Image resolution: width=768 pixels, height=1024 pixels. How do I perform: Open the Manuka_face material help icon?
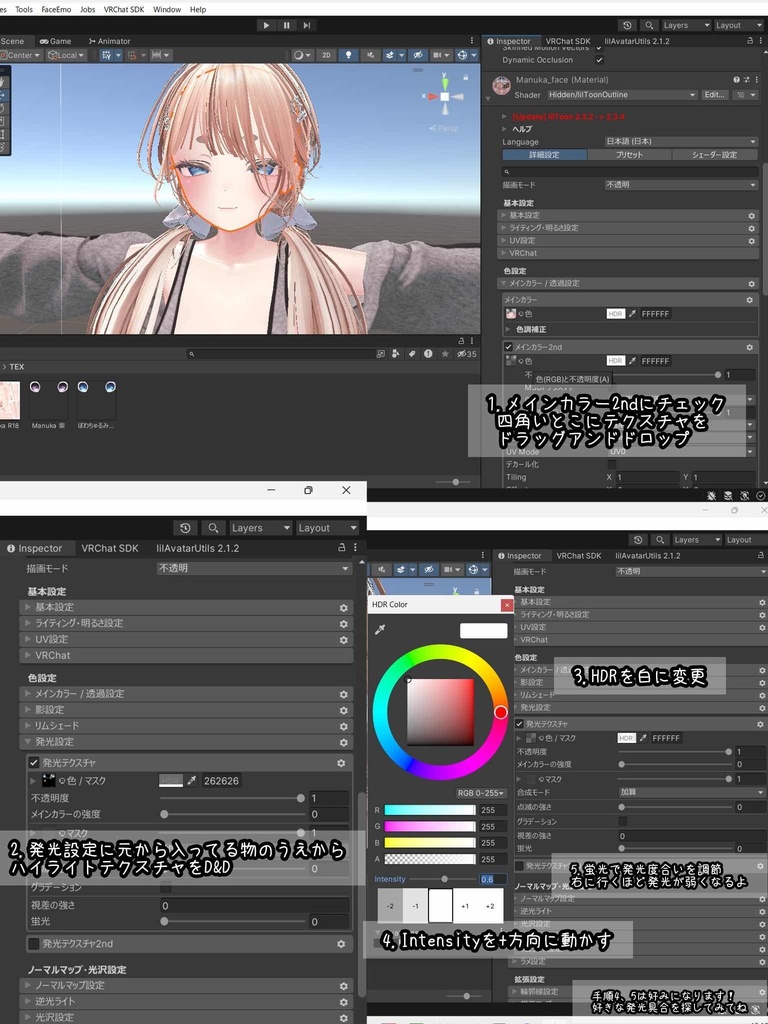[737, 80]
